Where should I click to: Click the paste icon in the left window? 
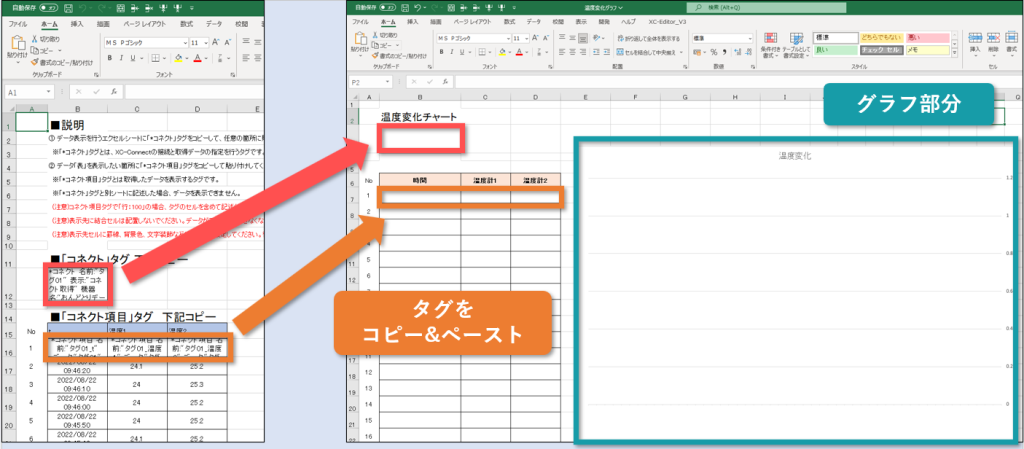pyautogui.click(x=20, y=46)
